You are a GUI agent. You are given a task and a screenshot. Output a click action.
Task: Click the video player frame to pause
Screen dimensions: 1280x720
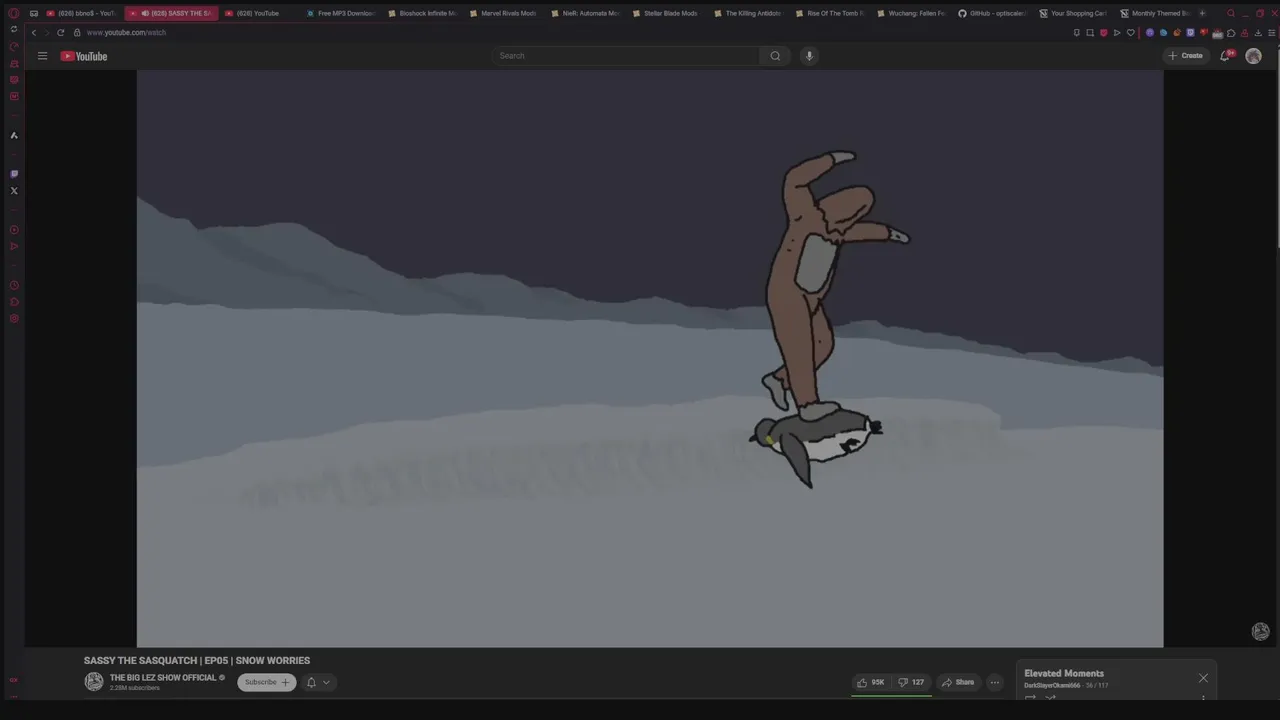[x=650, y=358]
